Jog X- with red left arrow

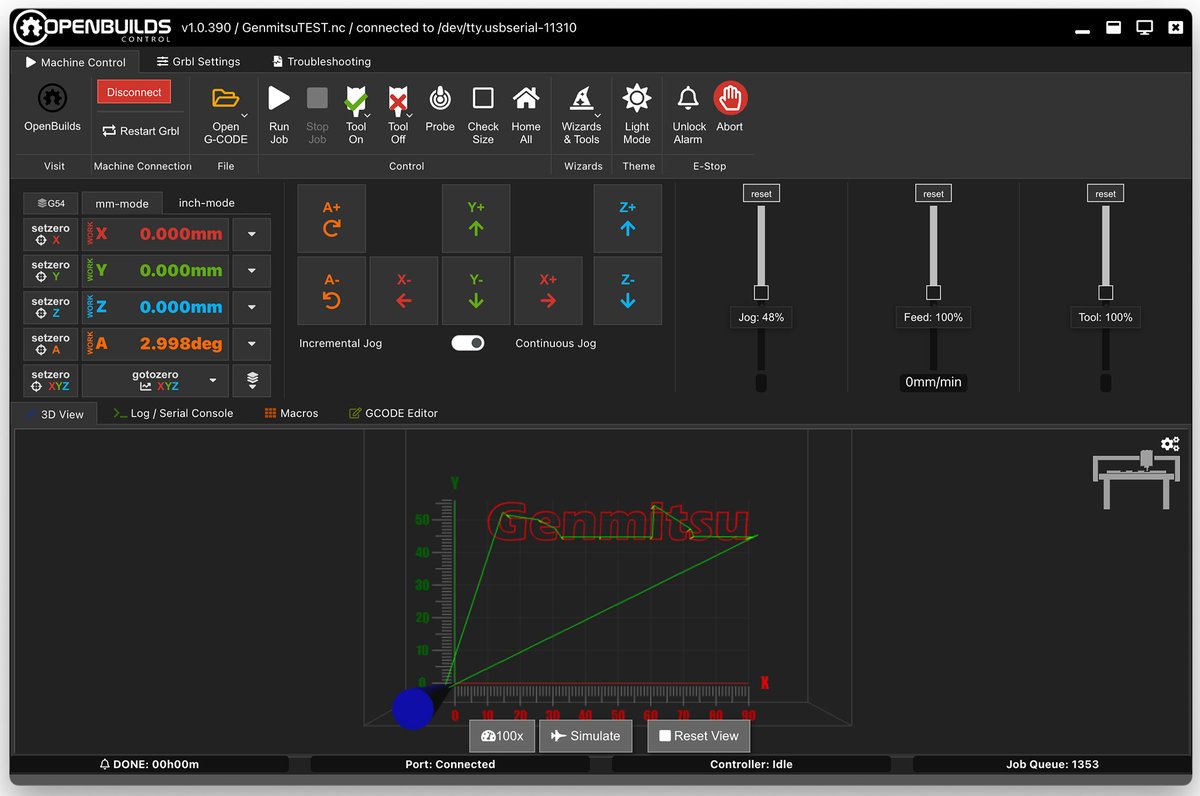click(x=404, y=291)
